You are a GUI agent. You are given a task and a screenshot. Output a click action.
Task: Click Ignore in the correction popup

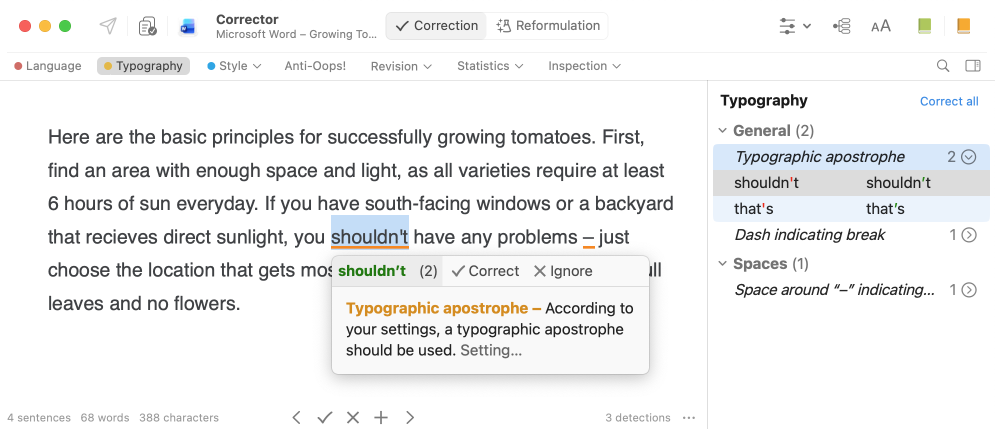pyautogui.click(x=563, y=271)
